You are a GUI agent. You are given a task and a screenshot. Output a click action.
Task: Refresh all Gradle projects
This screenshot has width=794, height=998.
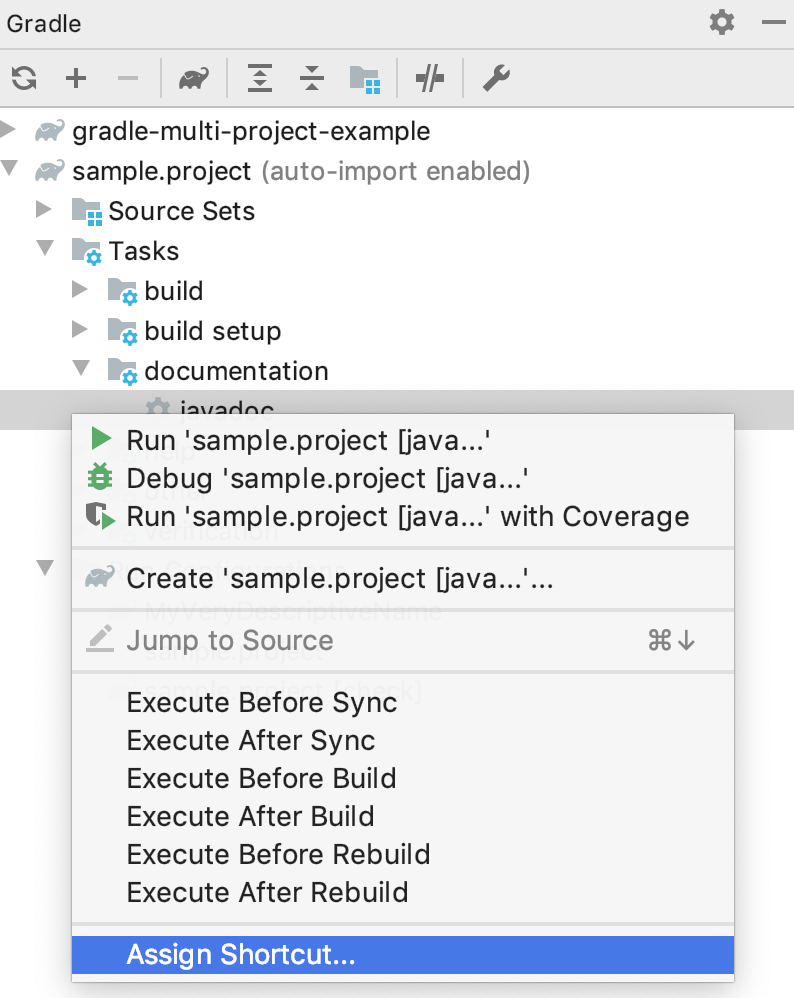coord(23,77)
